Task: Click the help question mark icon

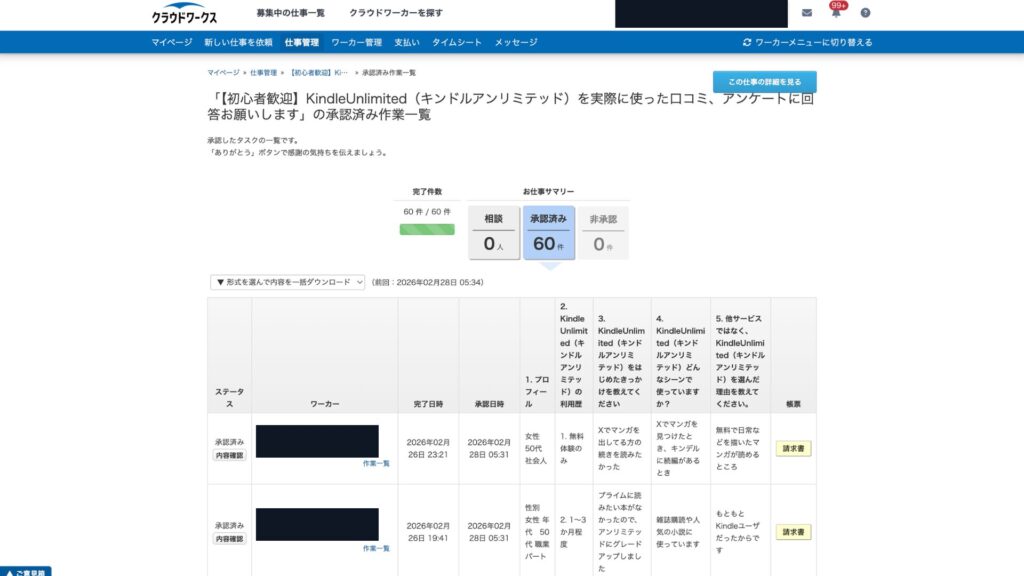Action: point(866,12)
